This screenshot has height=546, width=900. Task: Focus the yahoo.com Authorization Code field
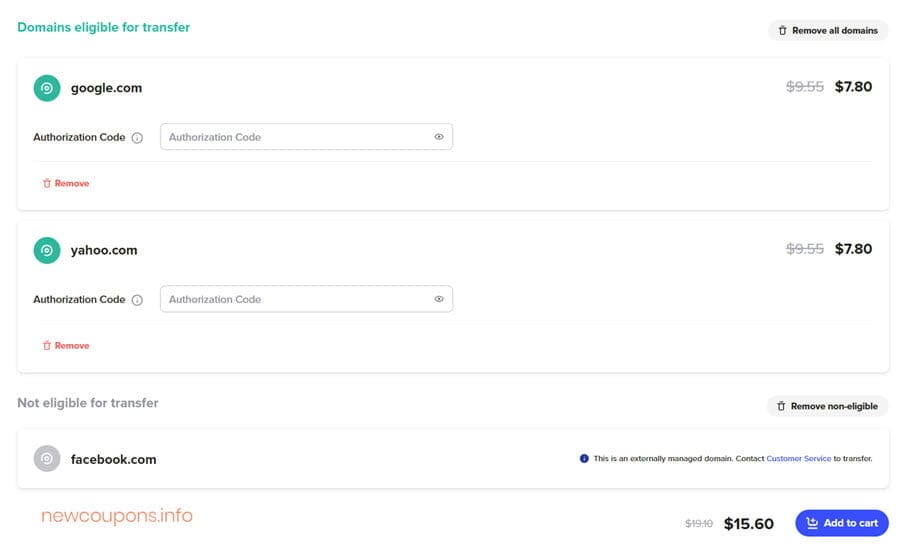pyautogui.click(x=307, y=299)
